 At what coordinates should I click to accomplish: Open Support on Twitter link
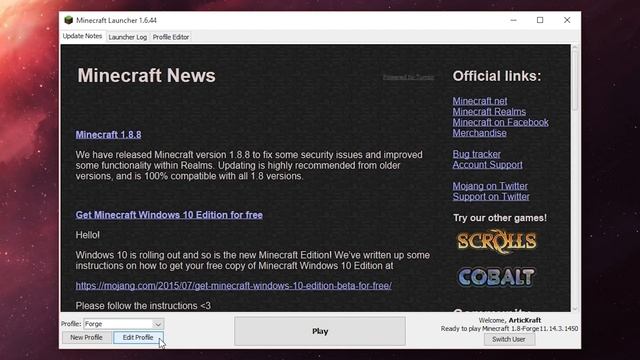pyautogui.click(x=491, y=196)
